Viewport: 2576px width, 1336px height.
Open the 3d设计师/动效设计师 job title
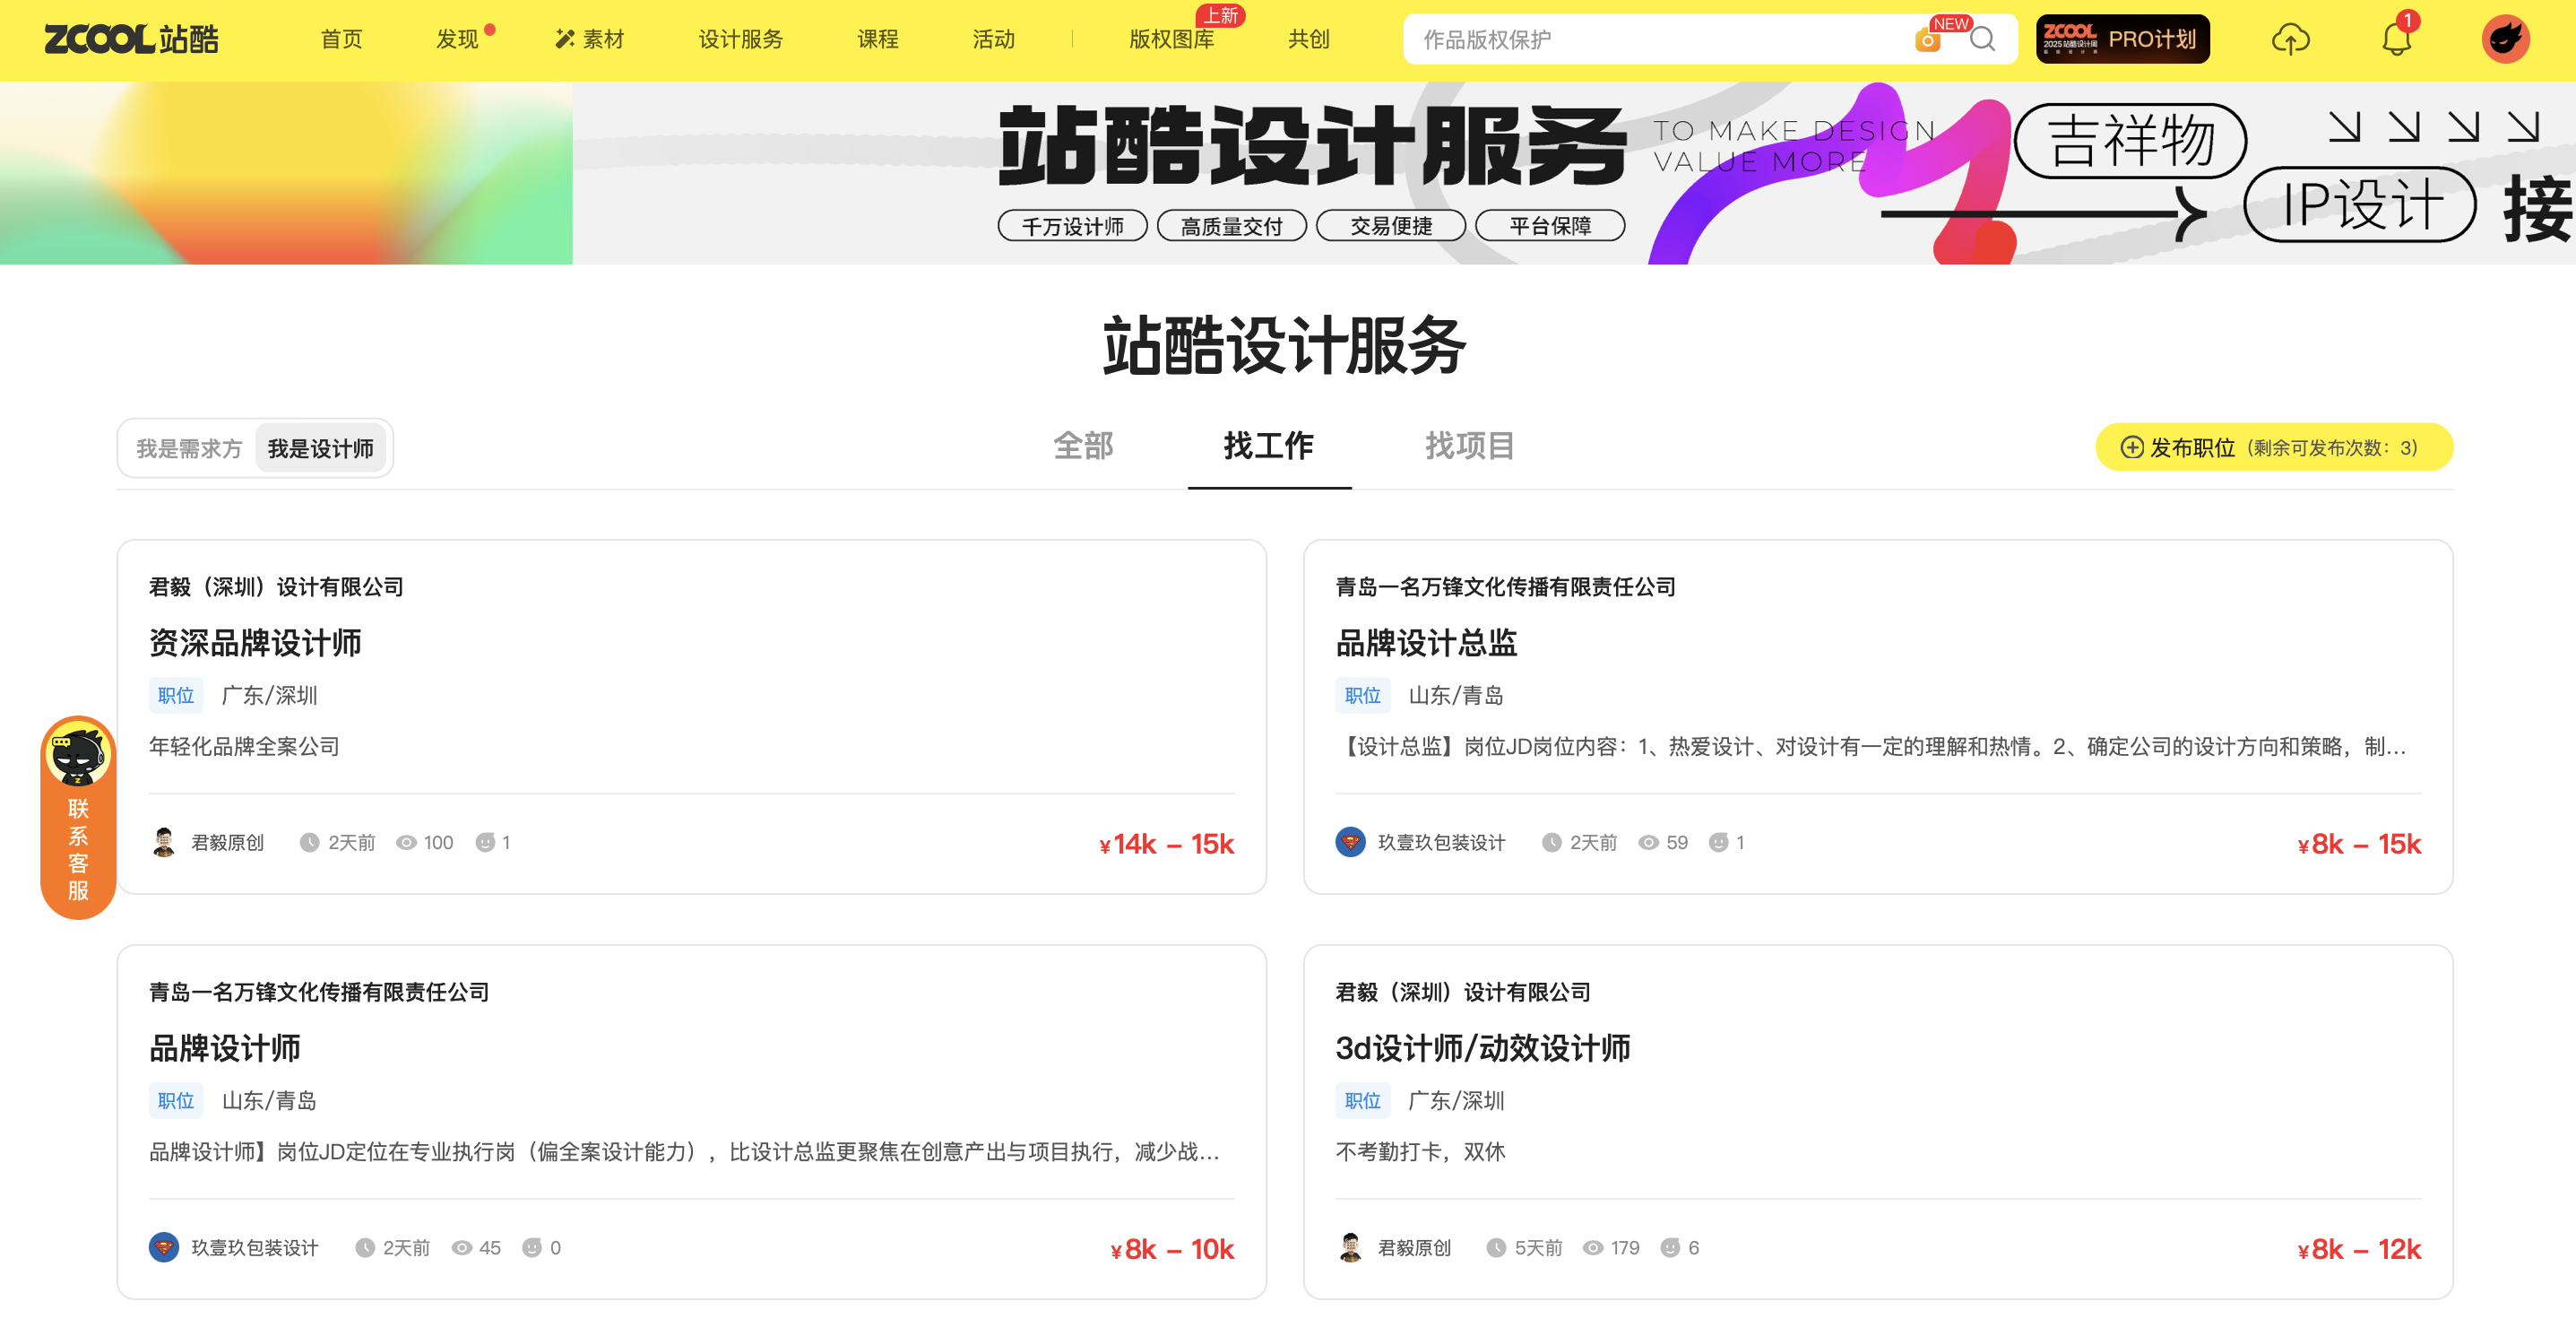coord(1482,1048)
